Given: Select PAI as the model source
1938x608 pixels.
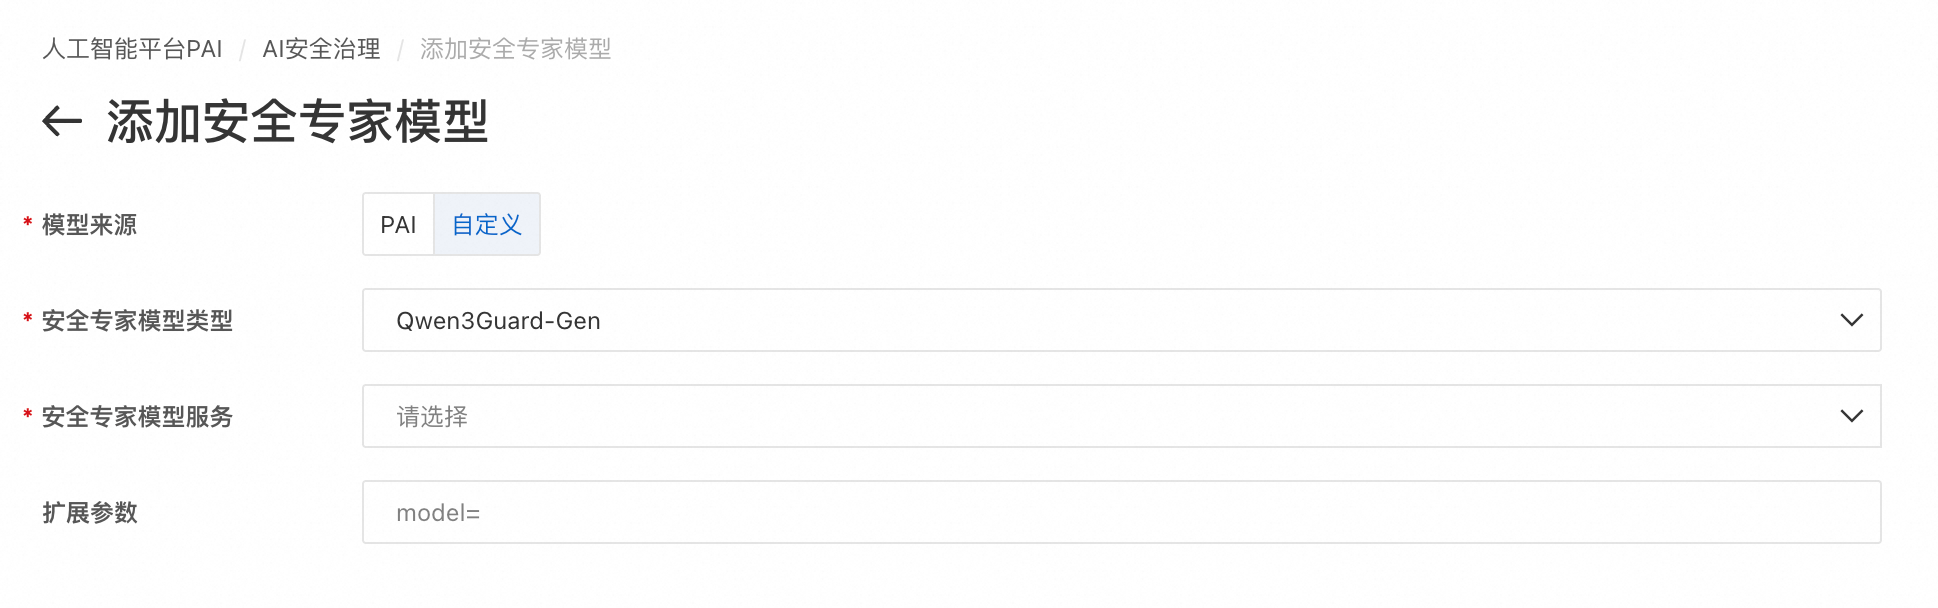Looking at the screenshot, I should pyautogui.click(x=398, y=225).
